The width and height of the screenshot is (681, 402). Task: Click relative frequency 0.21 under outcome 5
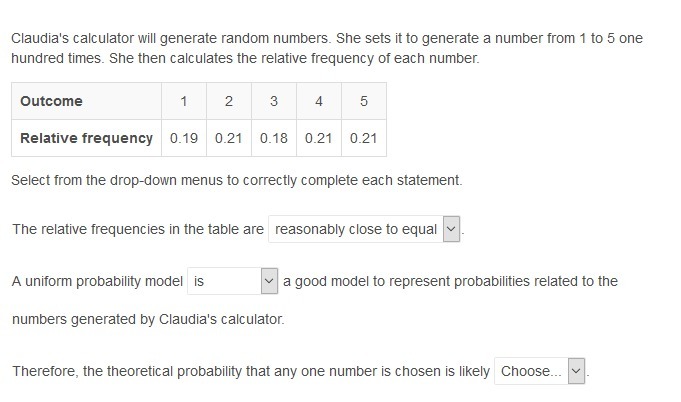pos(363,138)
